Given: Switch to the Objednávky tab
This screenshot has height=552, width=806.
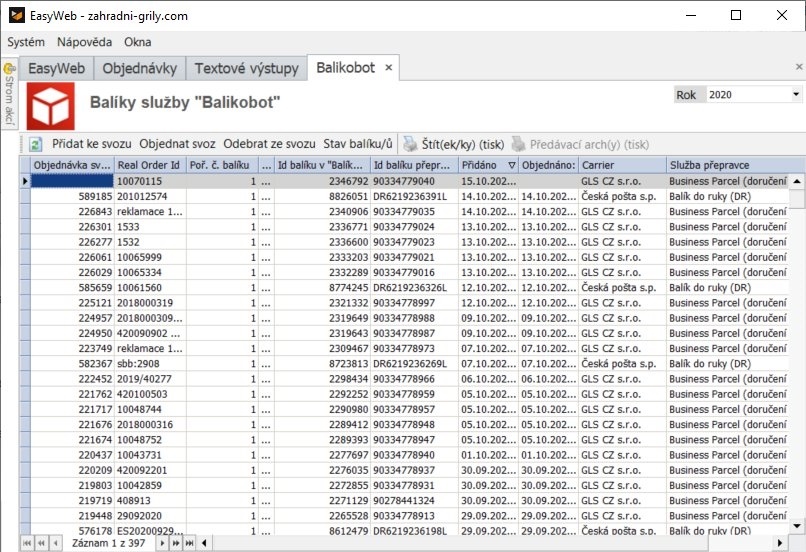Looking at the screenshot, I should 140,68.
